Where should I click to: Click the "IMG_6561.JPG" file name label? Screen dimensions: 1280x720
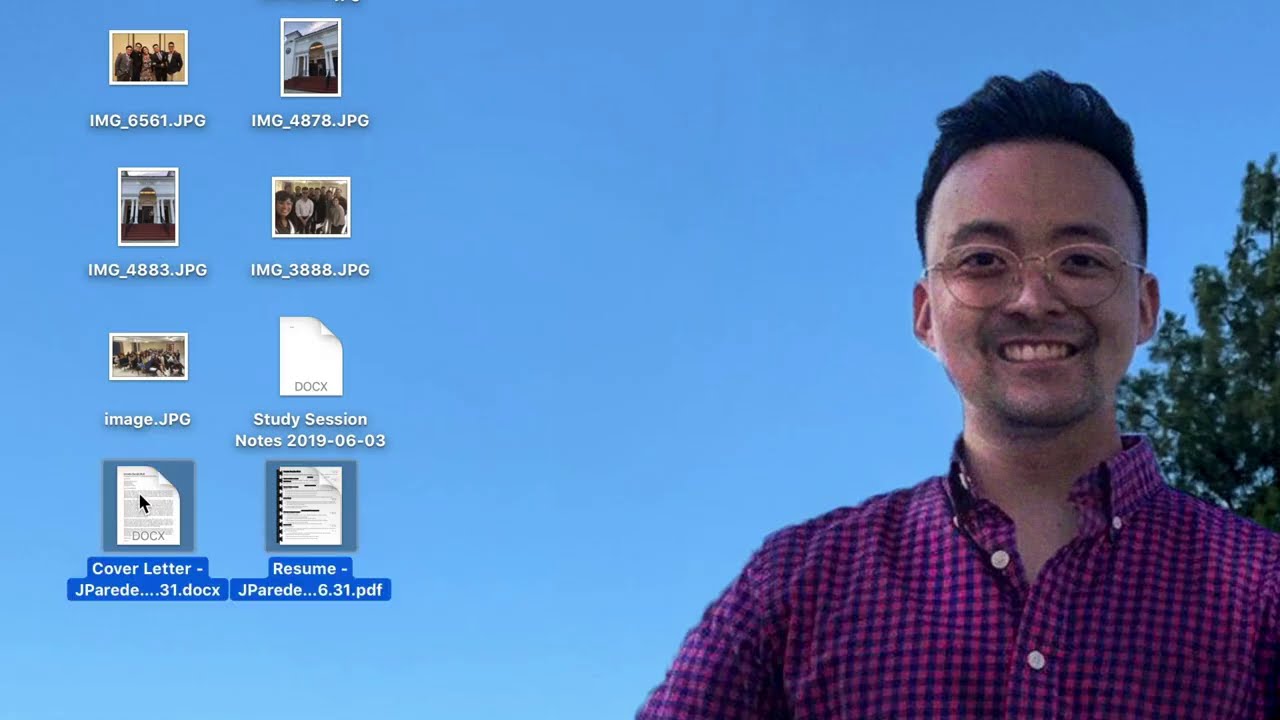click(x=148, y=120)
